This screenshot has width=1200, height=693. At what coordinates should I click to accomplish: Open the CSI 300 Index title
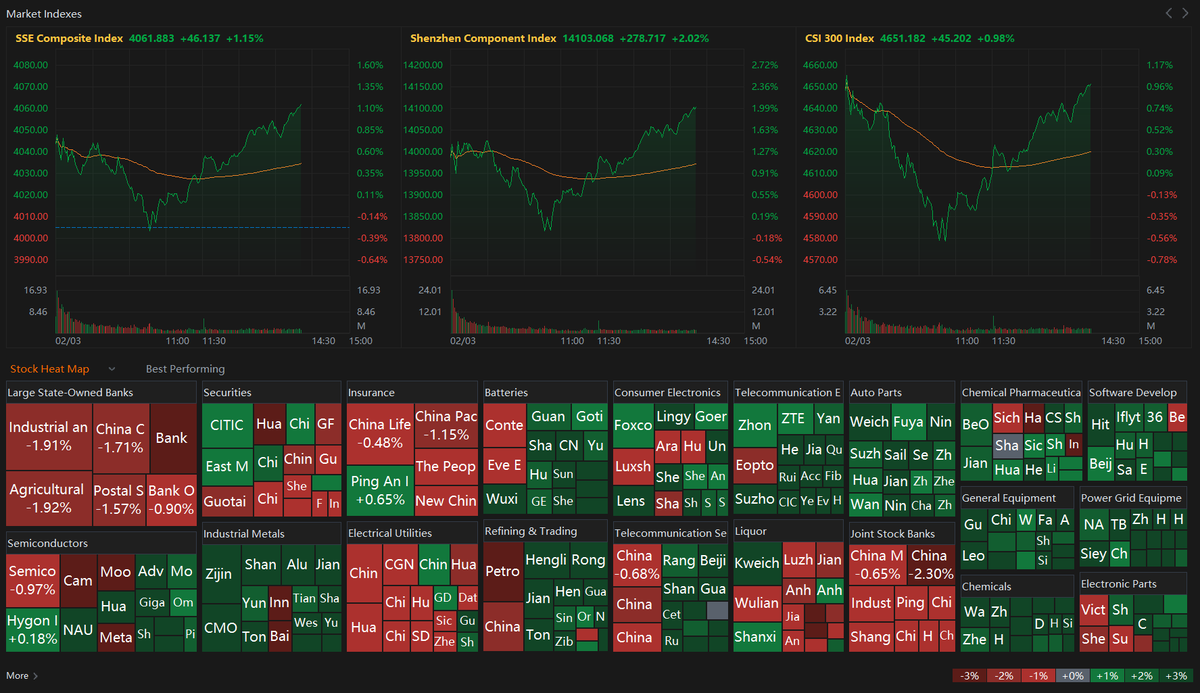[839, 38]
